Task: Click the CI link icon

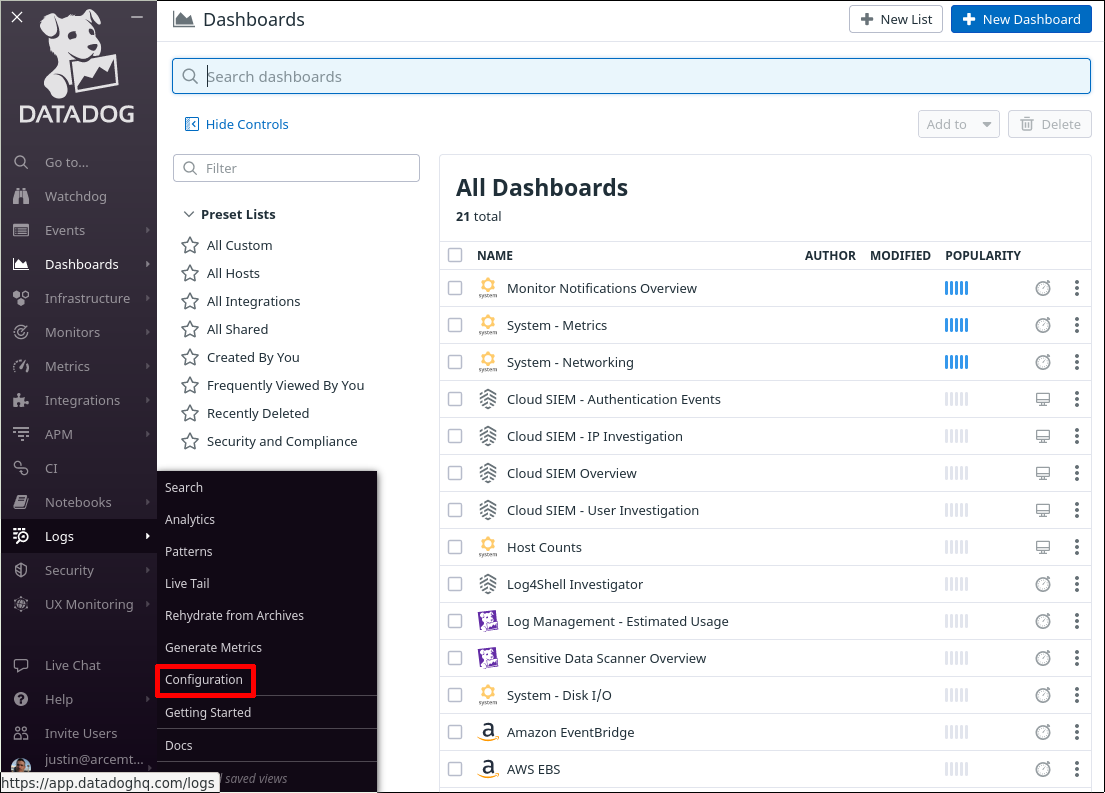Action: click(x=21, y=468)
